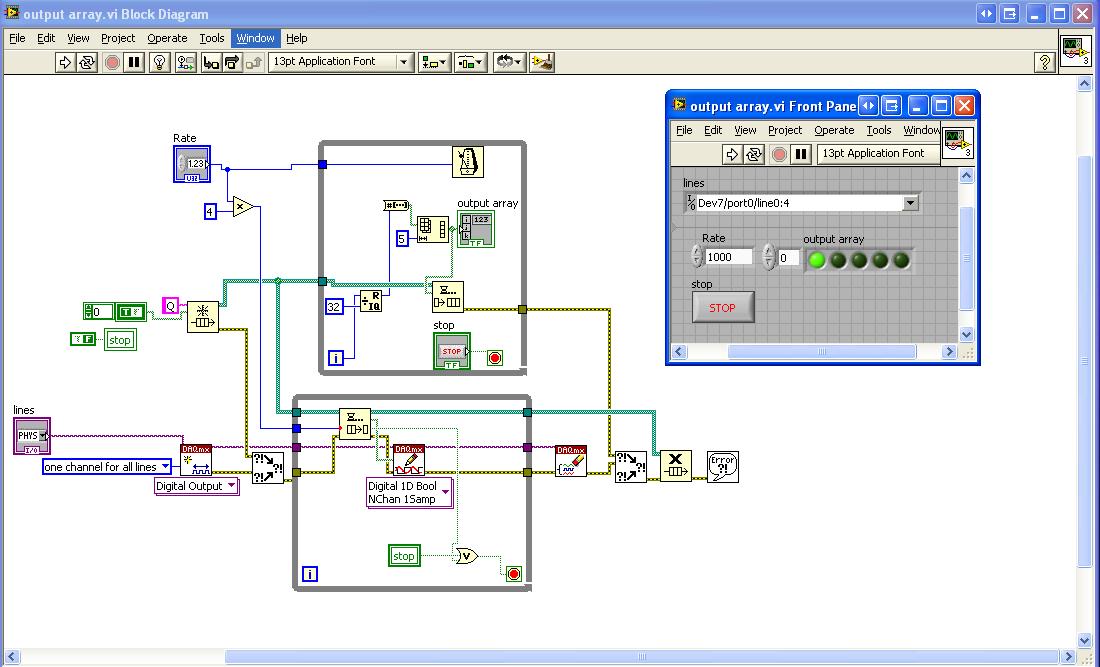Select the numeric constant 32
This screenshot has width=1100, height=667.
pyautogui.click(x=334, y=306)
